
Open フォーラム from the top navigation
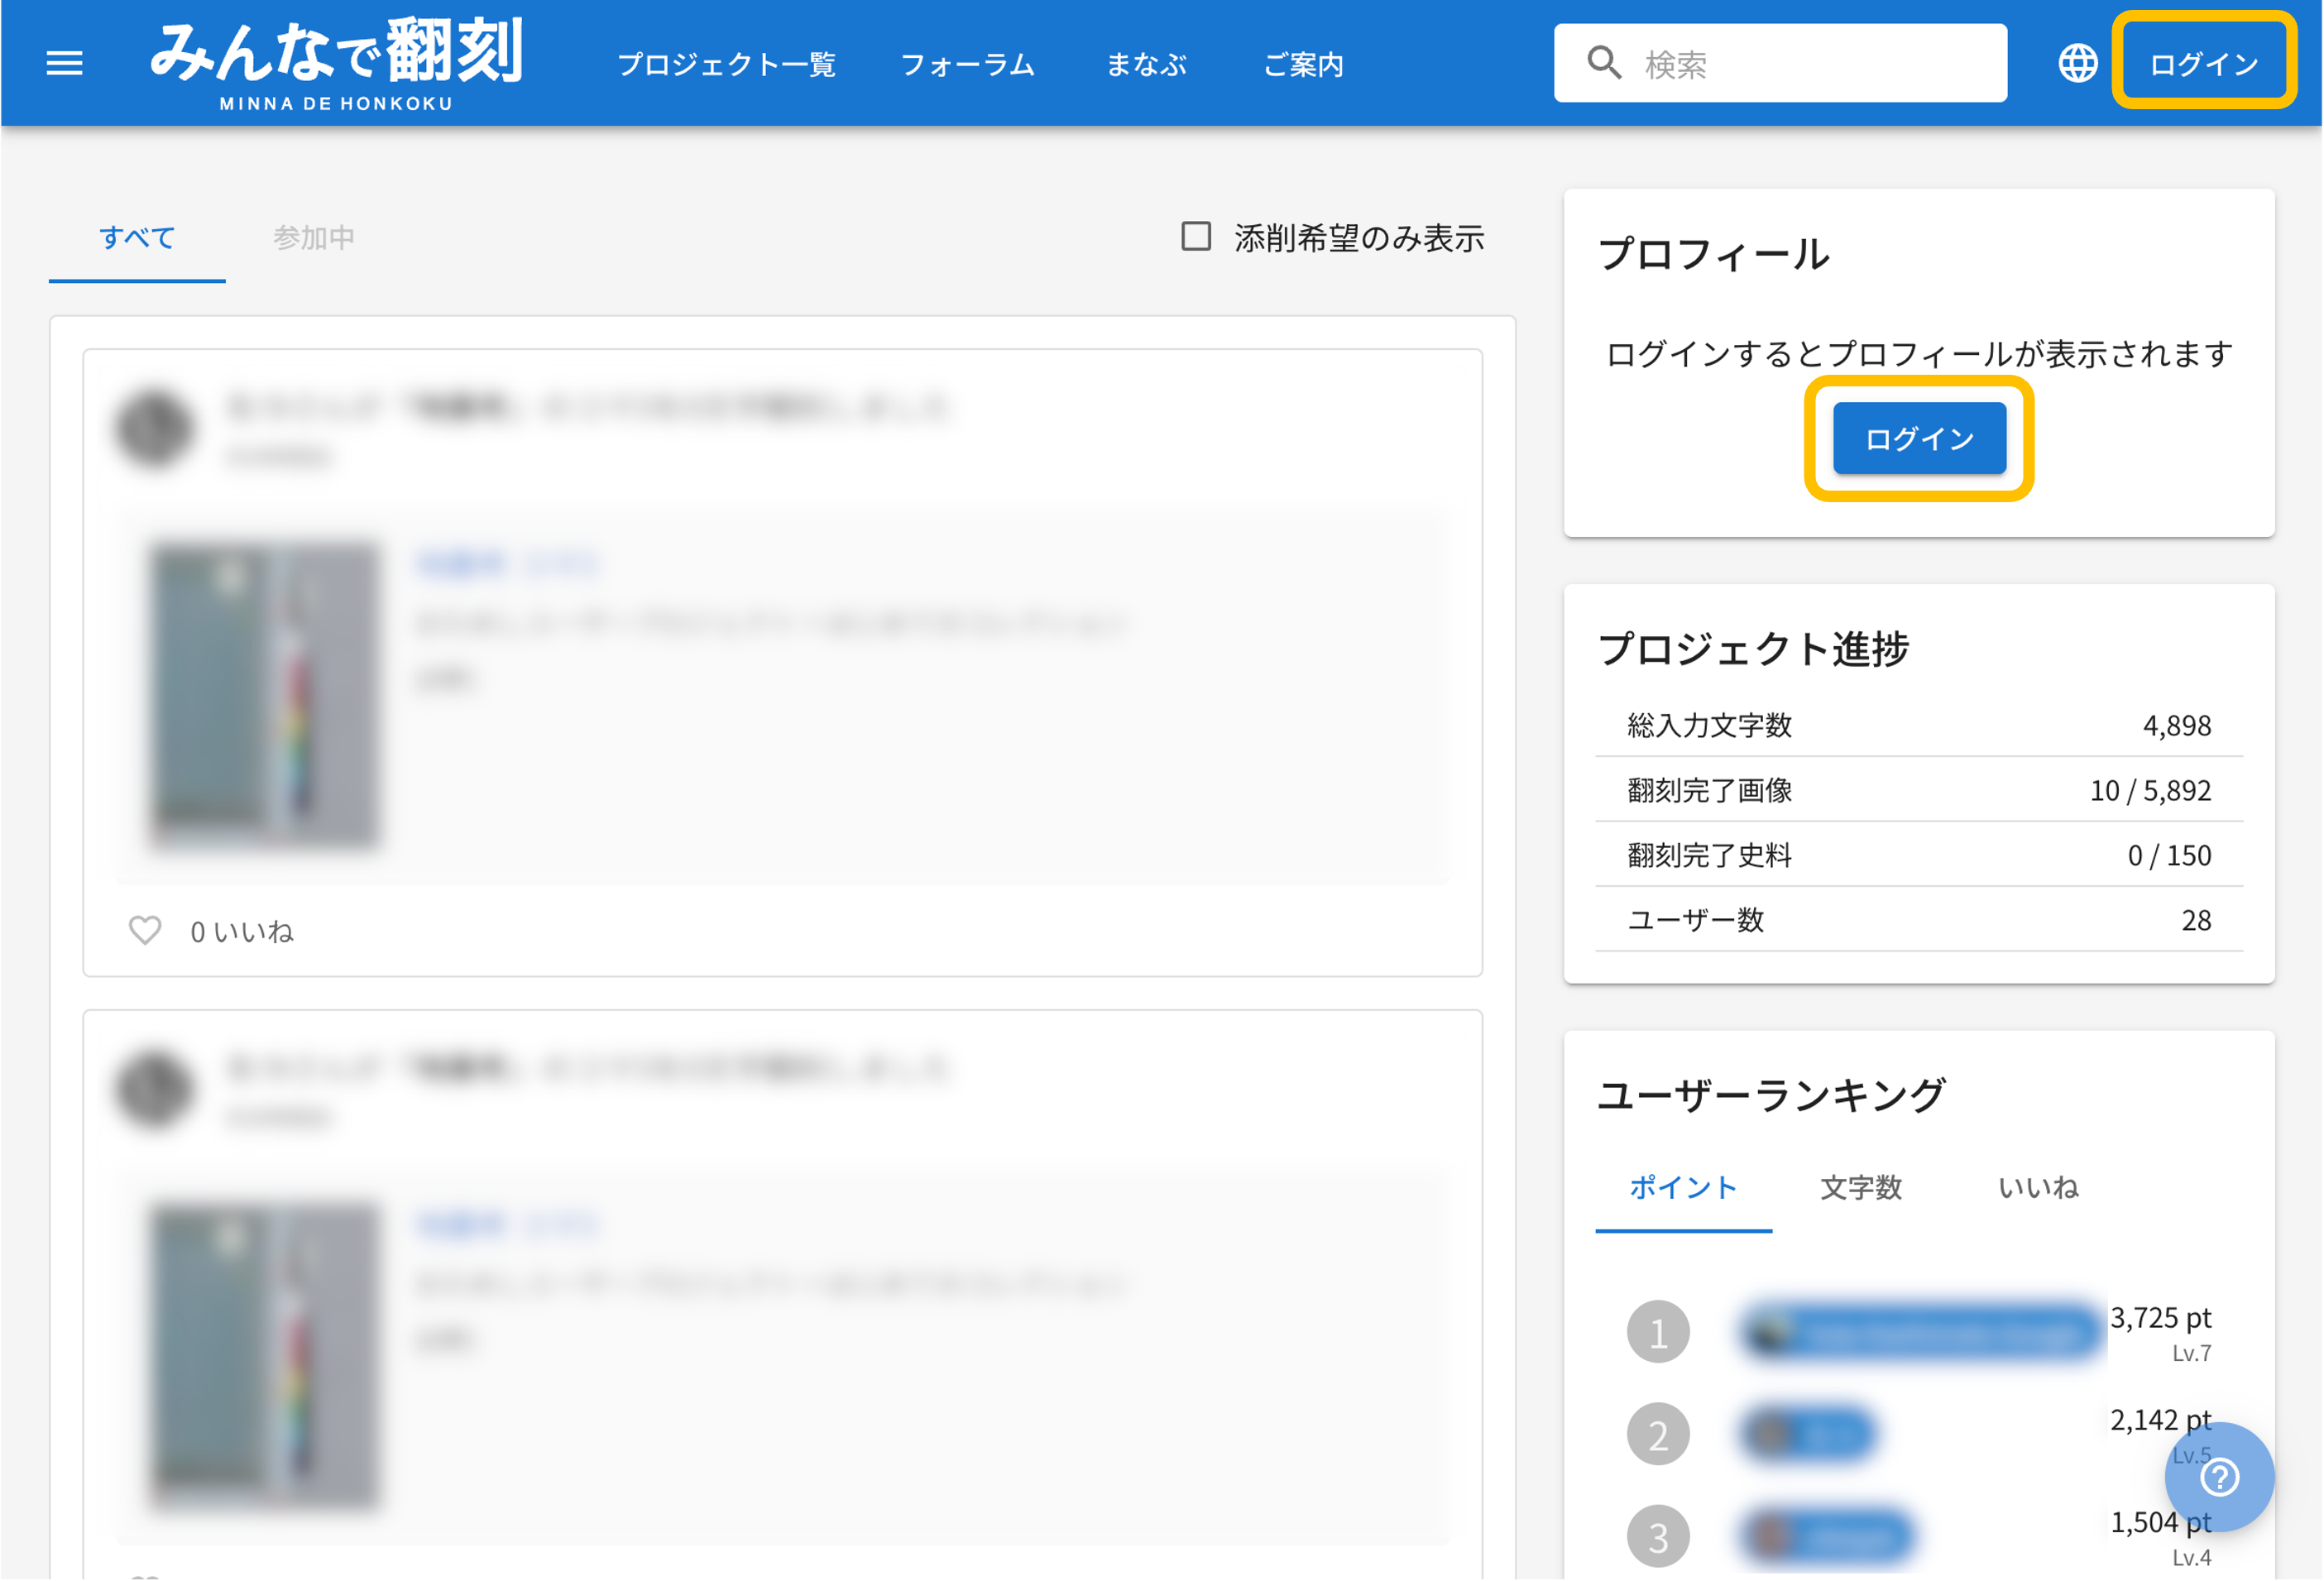pyautogui.click(x=968, y=64)
